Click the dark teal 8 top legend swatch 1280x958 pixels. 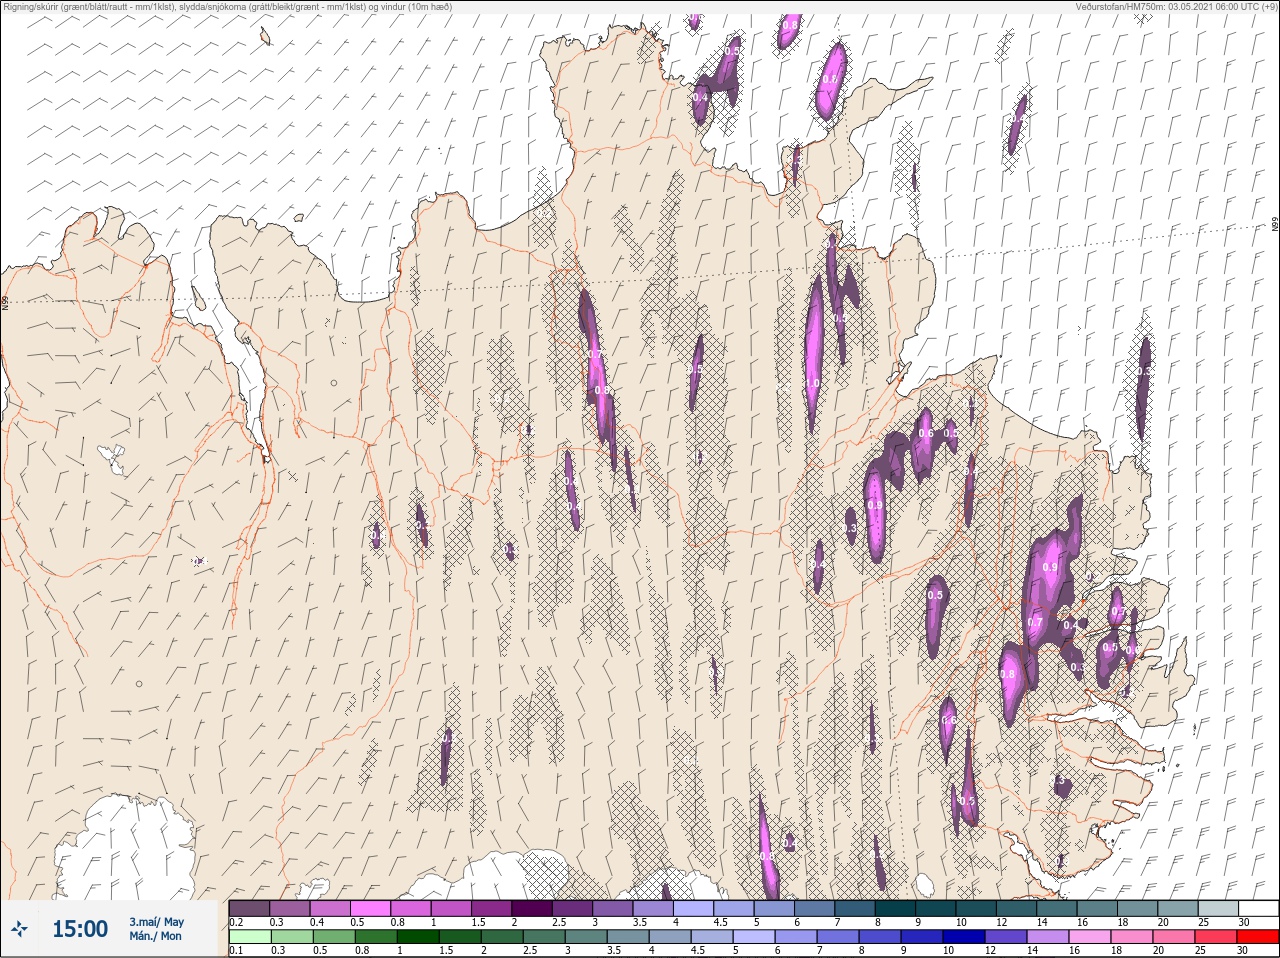895,908
